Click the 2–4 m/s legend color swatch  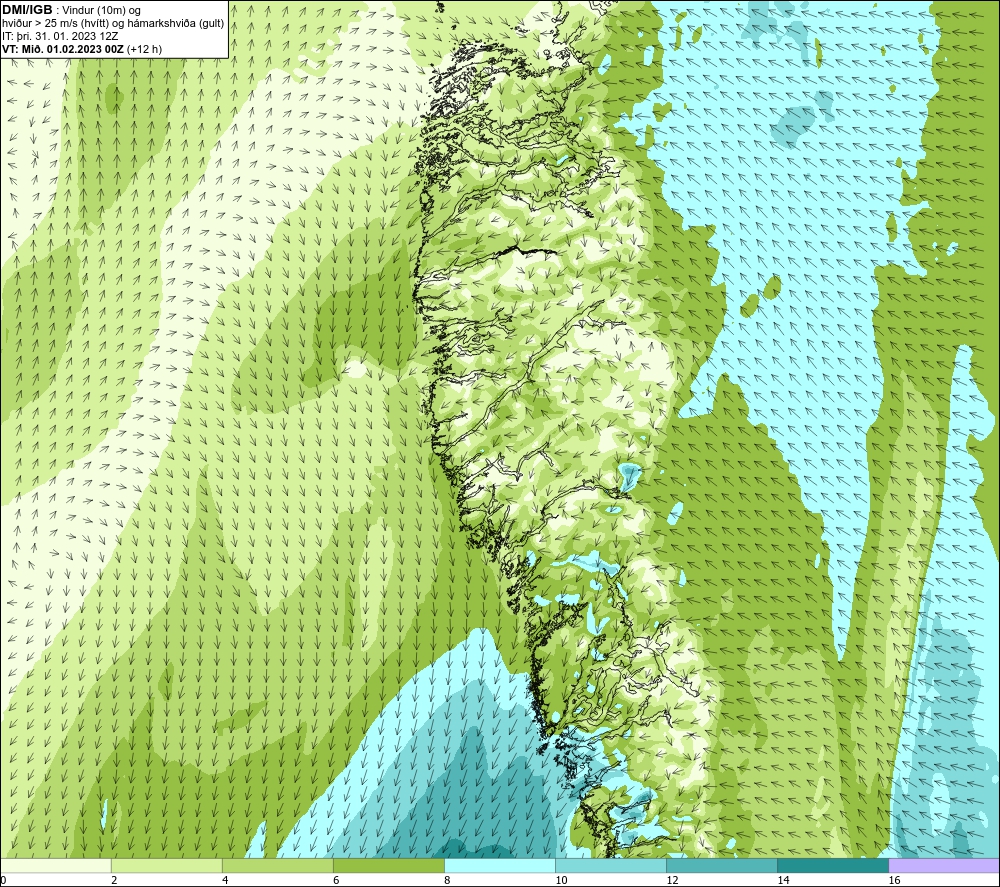click(166, 865)
